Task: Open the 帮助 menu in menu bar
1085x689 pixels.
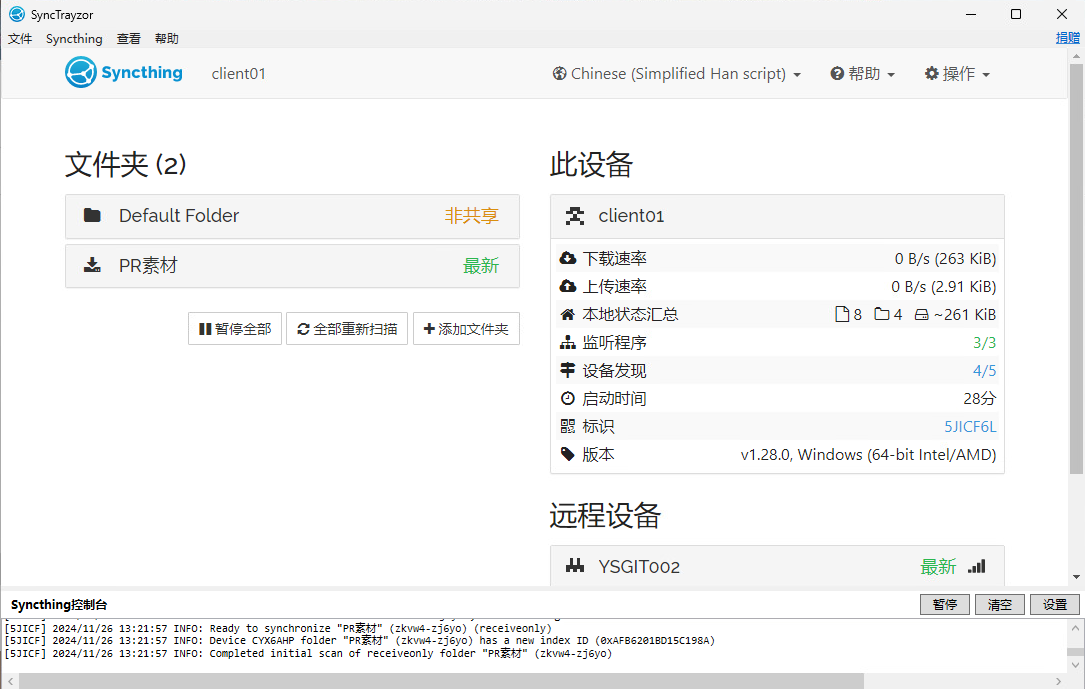Action: [x=167, y=39]
